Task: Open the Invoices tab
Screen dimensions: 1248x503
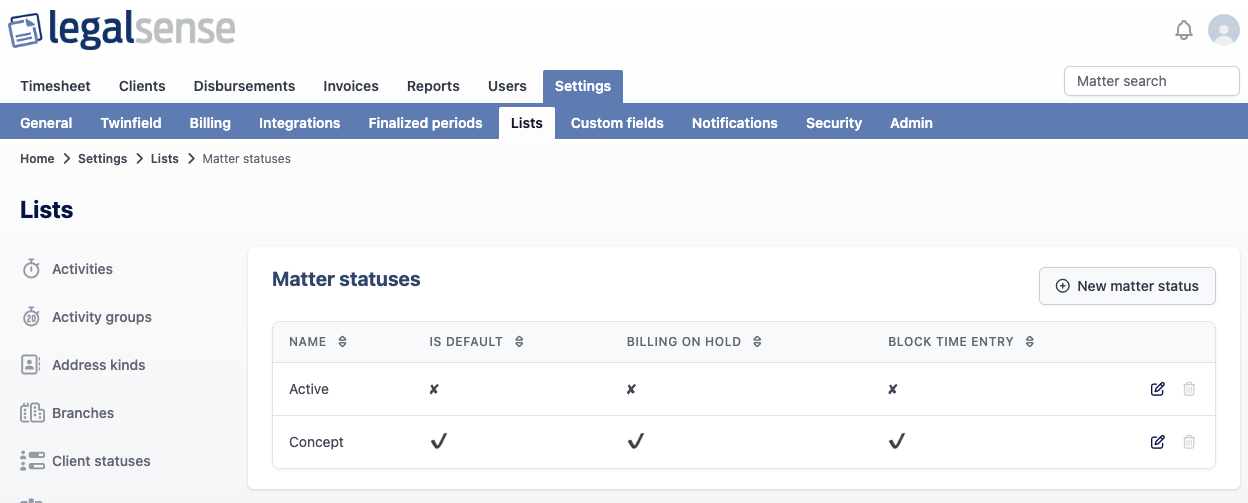Action: (351, 86)
